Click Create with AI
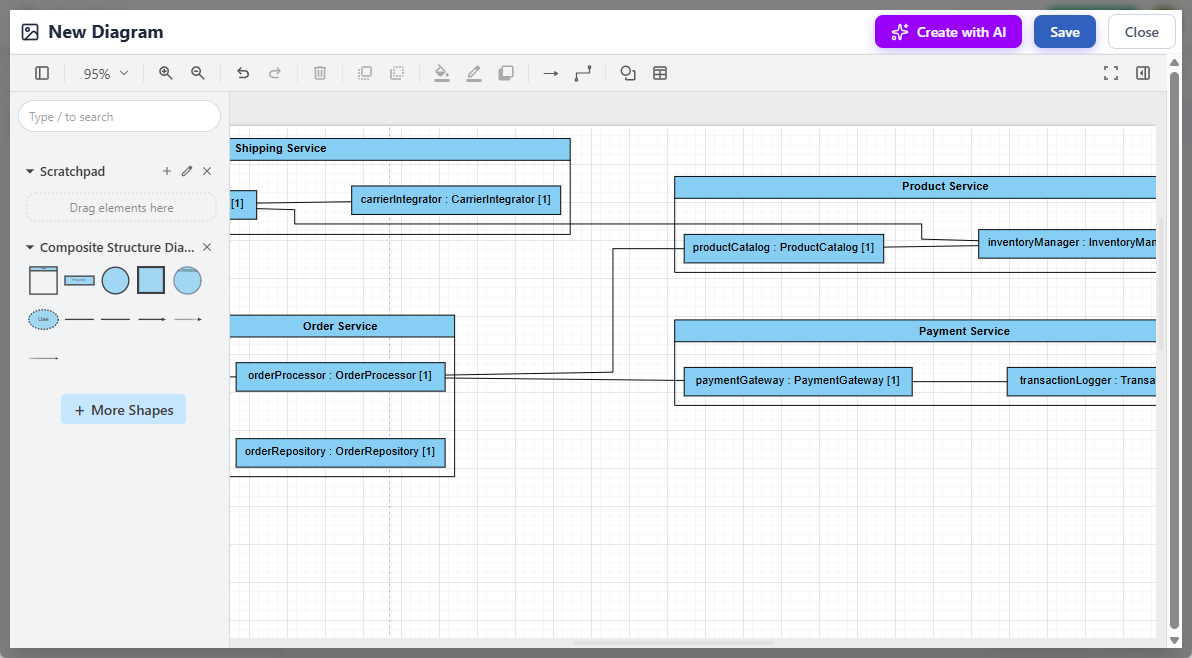1192x658 pixels. pyautogui.click(x=947, y=31)
